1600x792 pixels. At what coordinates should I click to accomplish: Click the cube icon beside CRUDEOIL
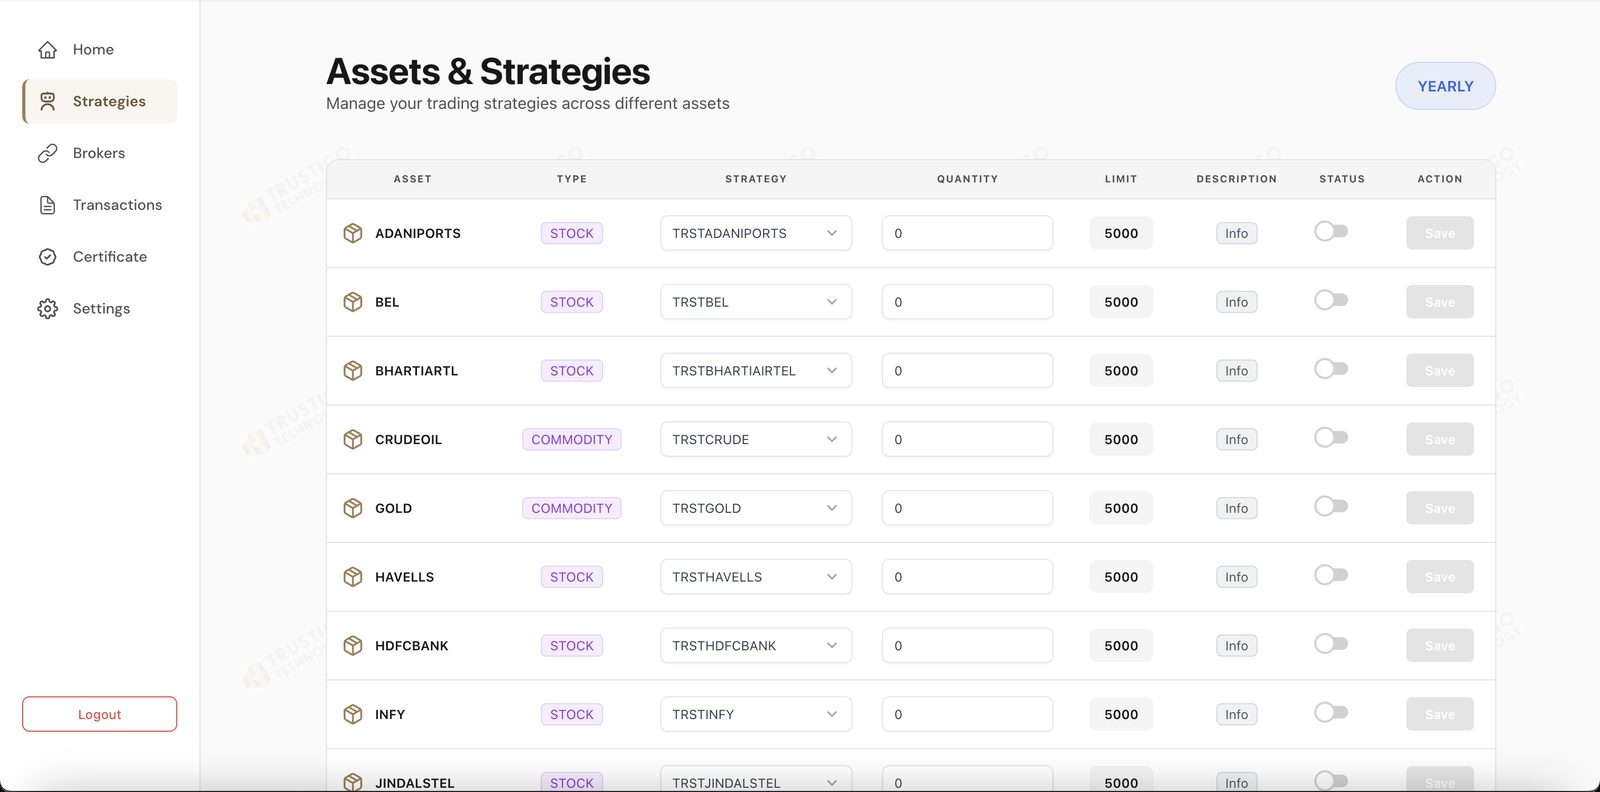(x=353, y=439)
